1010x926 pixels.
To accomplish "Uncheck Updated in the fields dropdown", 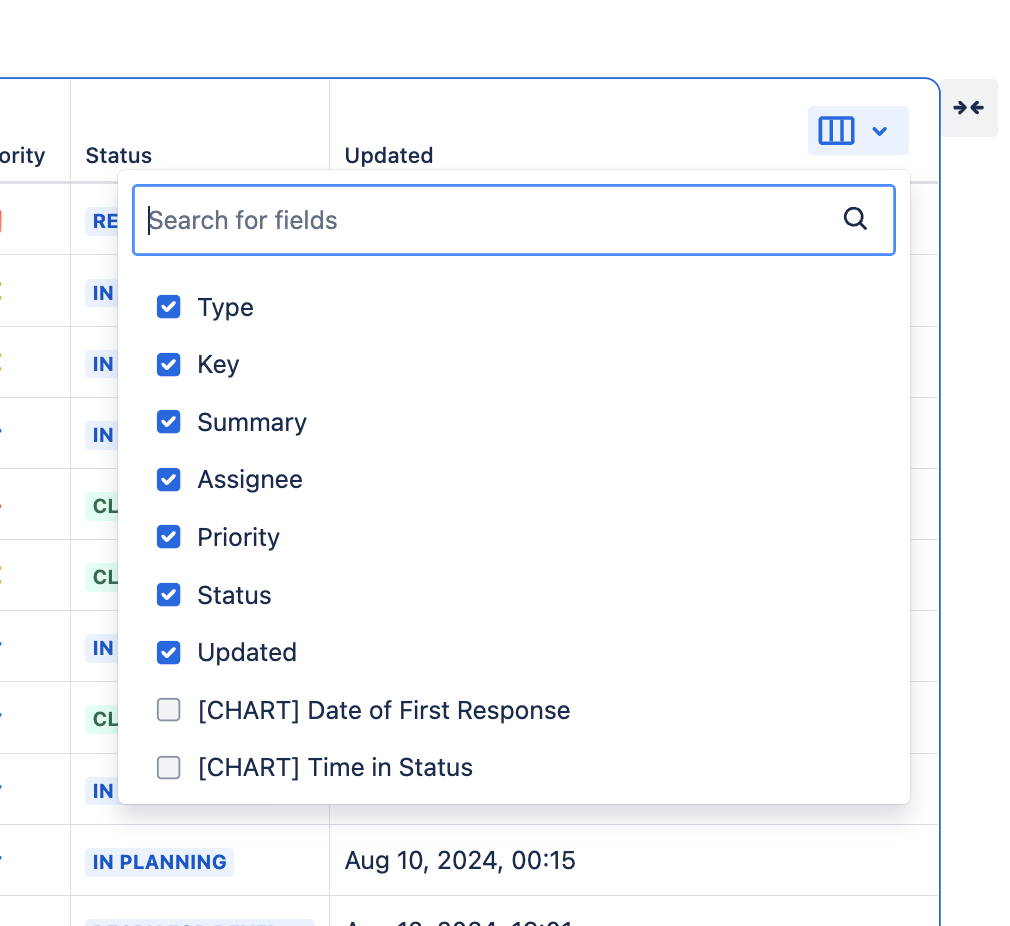I will click(x=168, y=652).
